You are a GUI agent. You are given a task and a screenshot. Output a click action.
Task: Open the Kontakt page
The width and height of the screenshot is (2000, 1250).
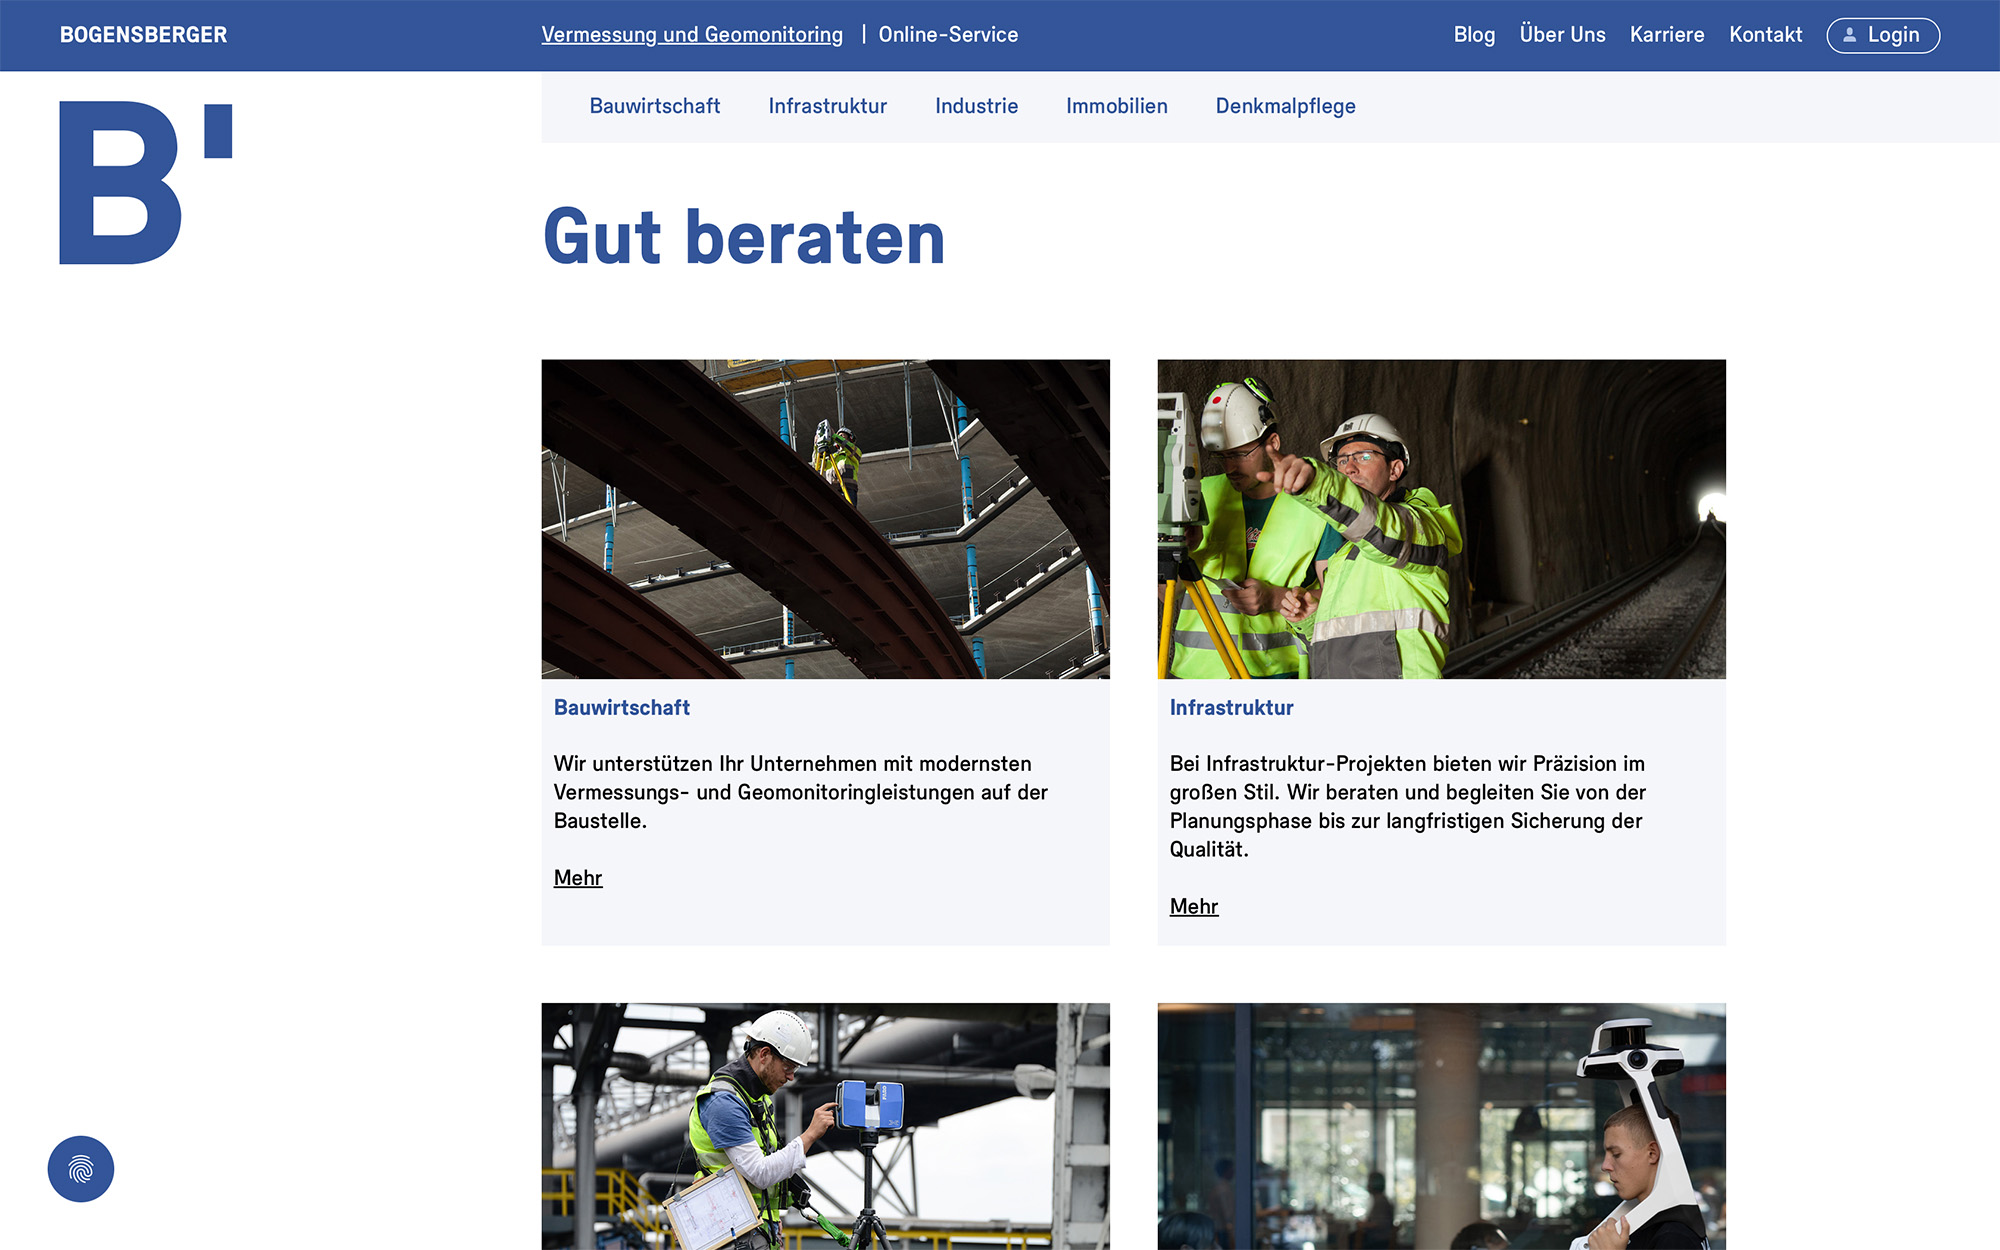pyautogui.click(x=1765, y=35)
